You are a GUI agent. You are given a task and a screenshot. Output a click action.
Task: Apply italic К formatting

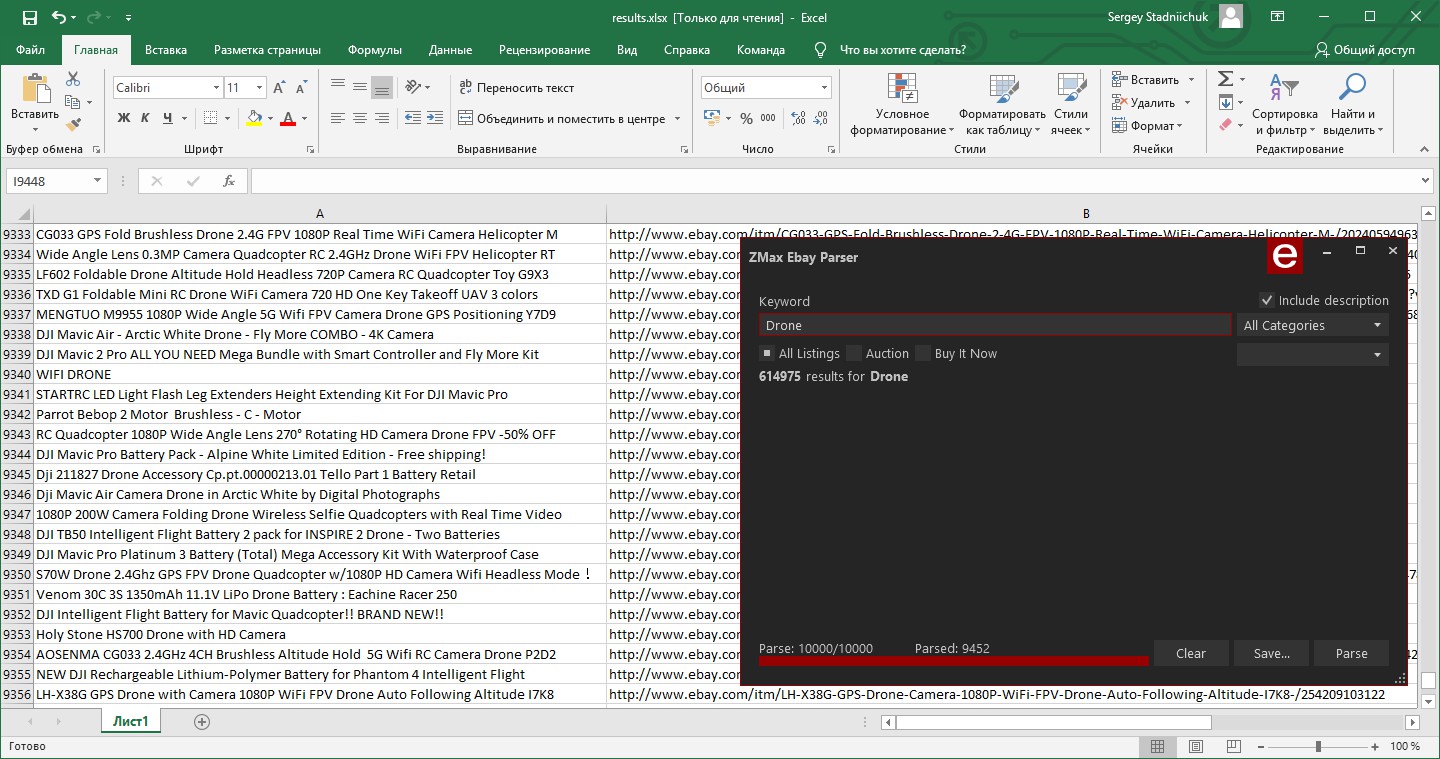pos(145,118)
